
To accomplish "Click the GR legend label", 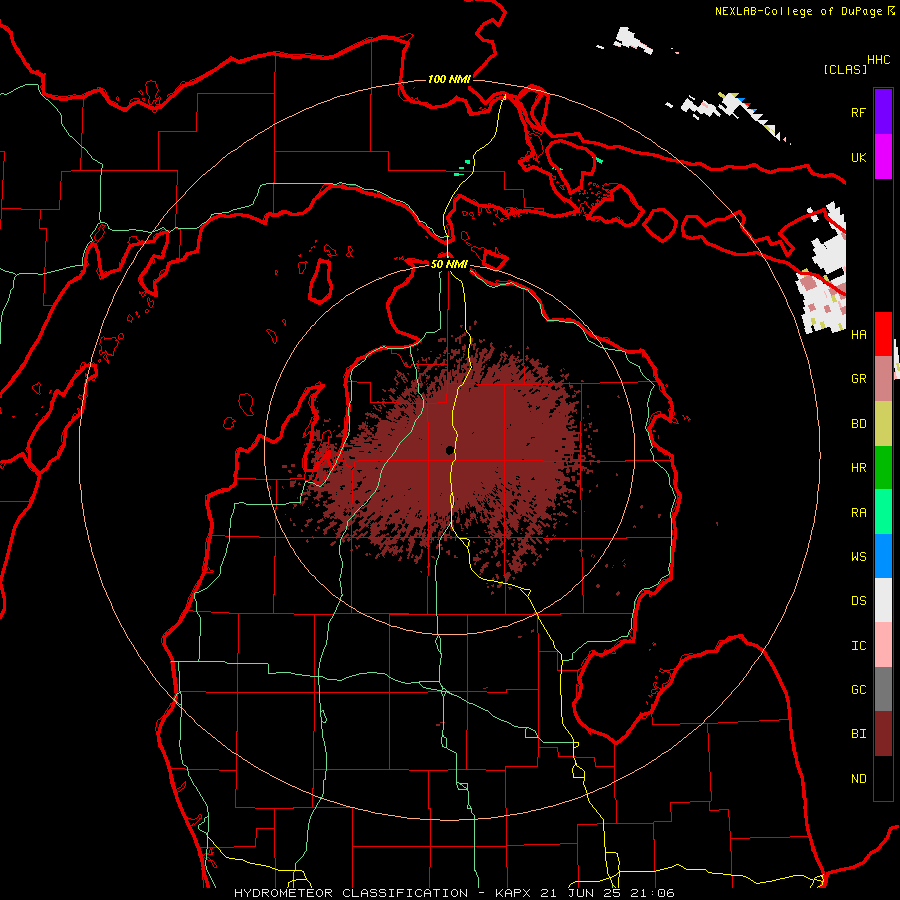I will click(x=858, y=379).
